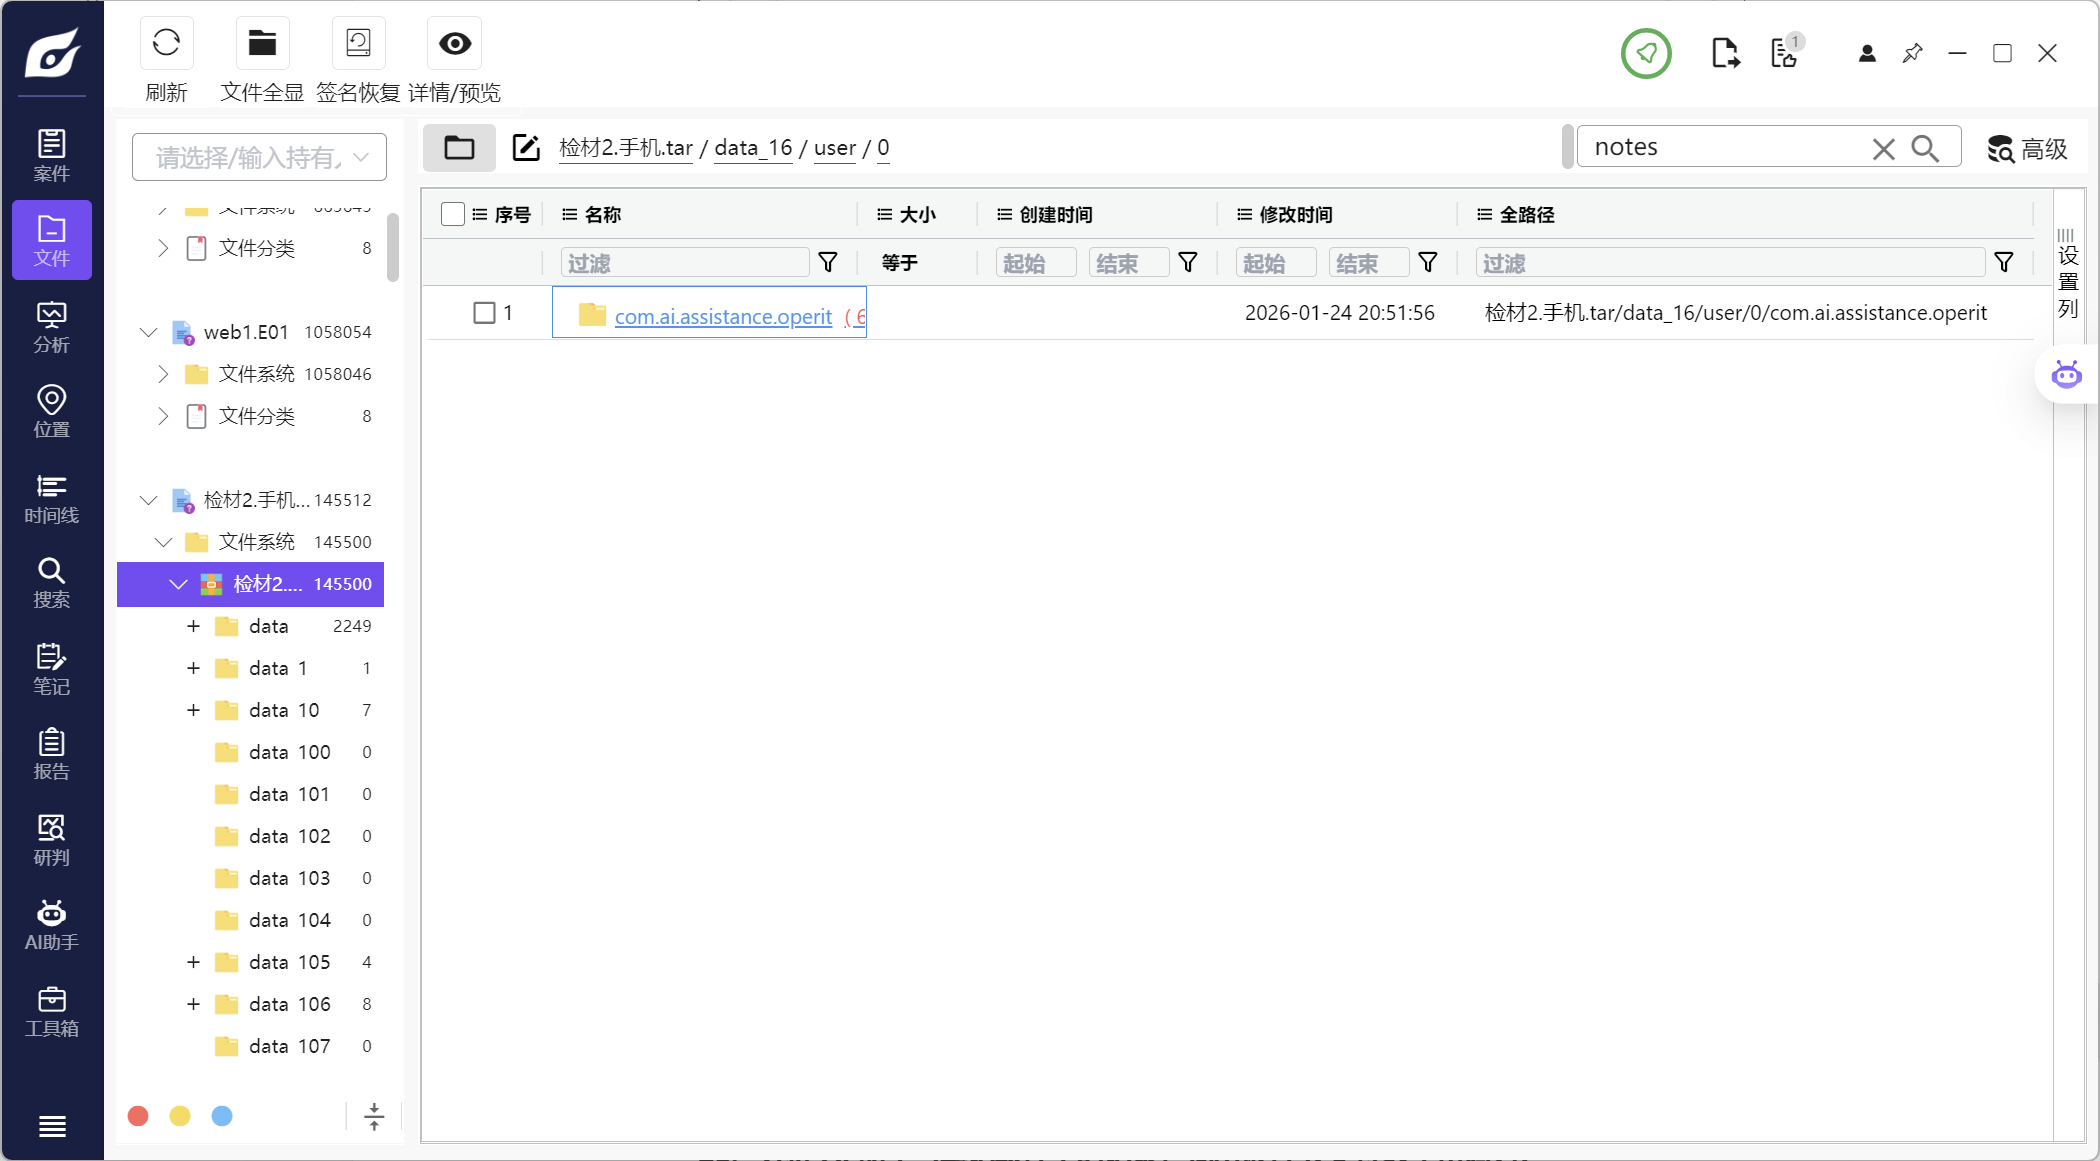Viewport: 2100px width, 1161px height.
Task: Click the user account icon
Action: pos(1867,53)
